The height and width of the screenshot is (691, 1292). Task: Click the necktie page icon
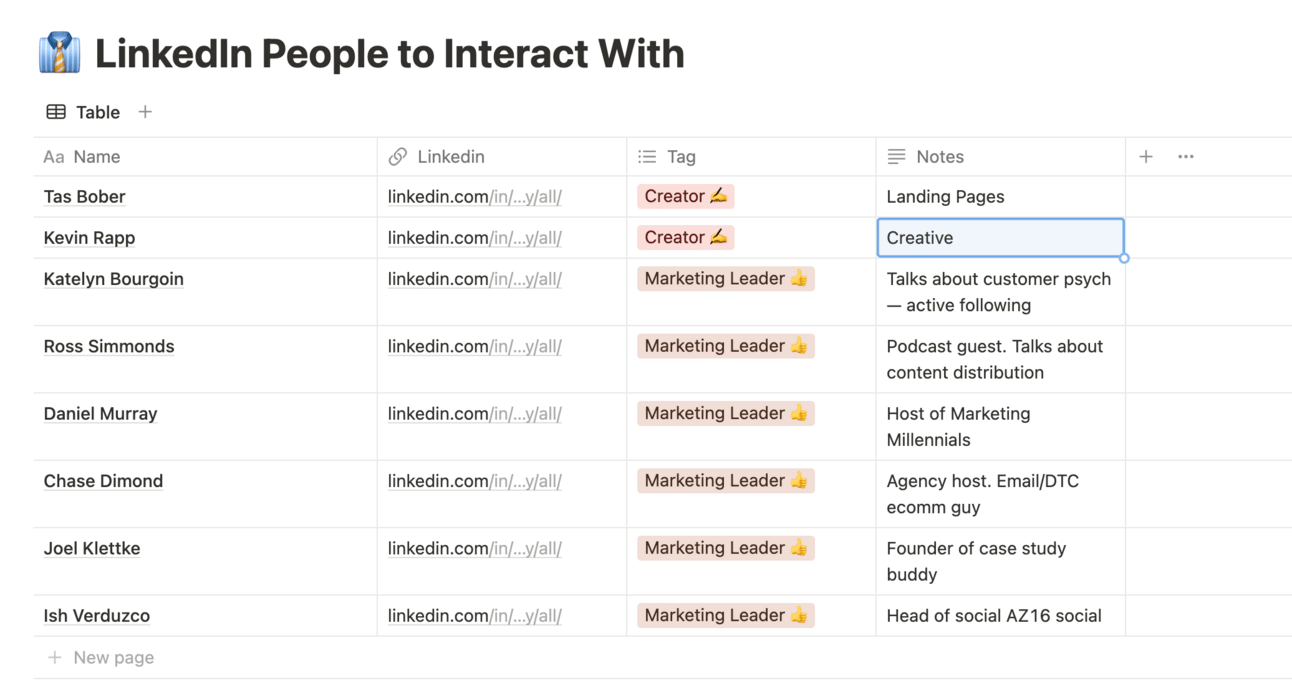tap(59, 53)
